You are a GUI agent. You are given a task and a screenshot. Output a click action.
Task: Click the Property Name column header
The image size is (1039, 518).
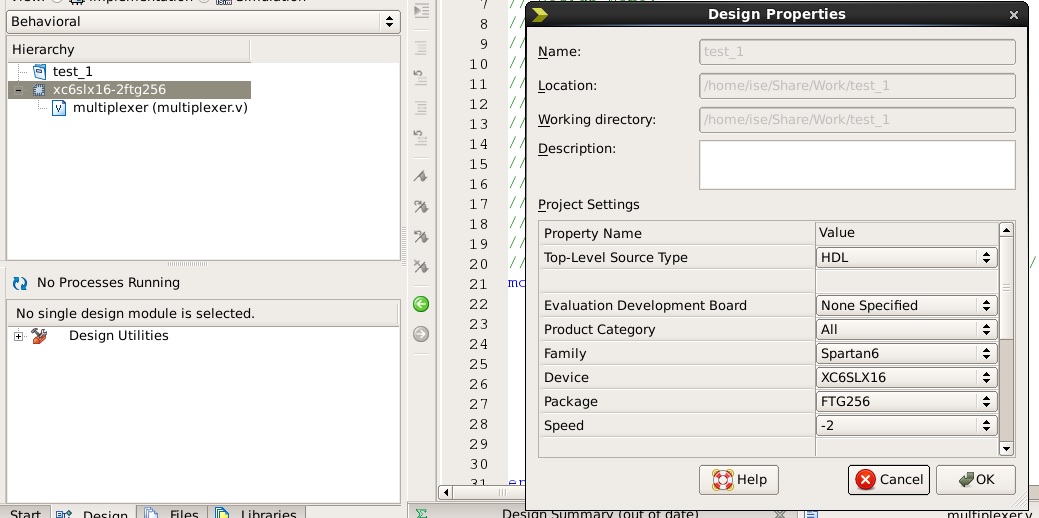tap(678, 233)
